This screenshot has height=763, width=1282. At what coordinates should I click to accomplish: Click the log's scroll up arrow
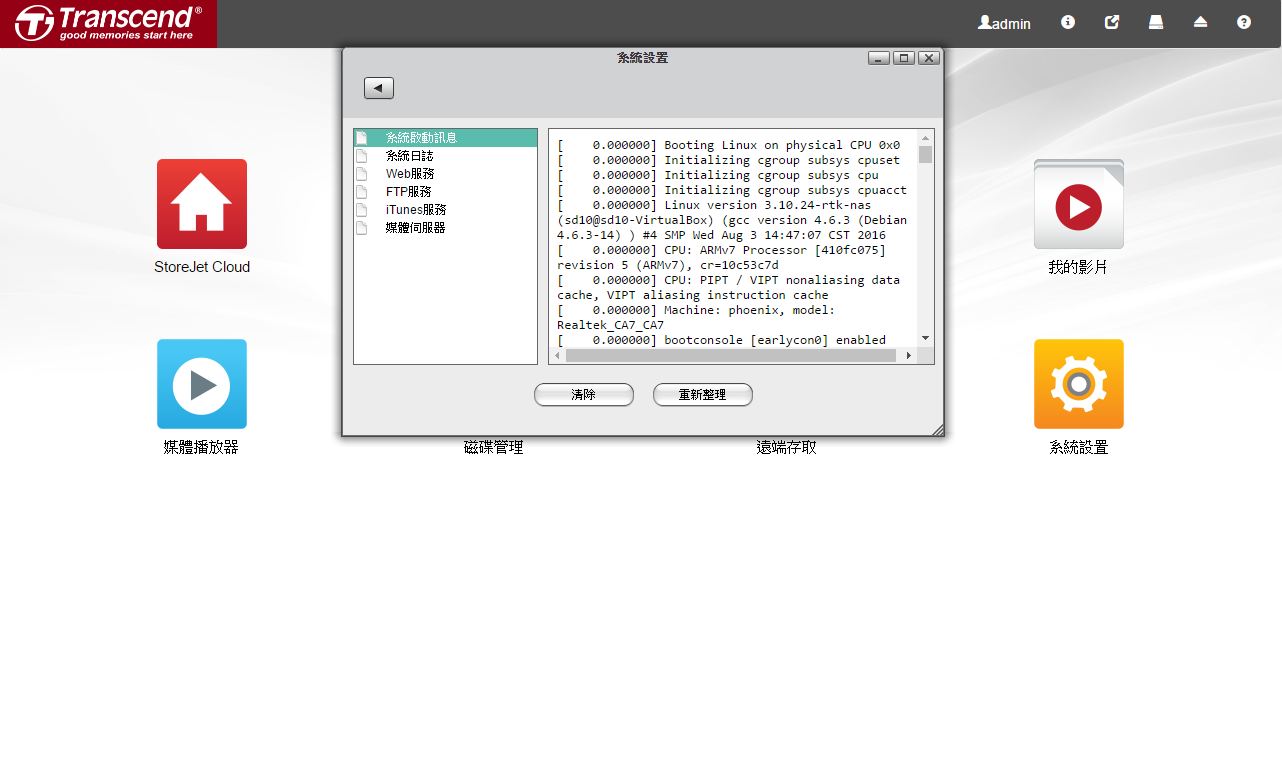pyautogui.click(x=926, y=137)
